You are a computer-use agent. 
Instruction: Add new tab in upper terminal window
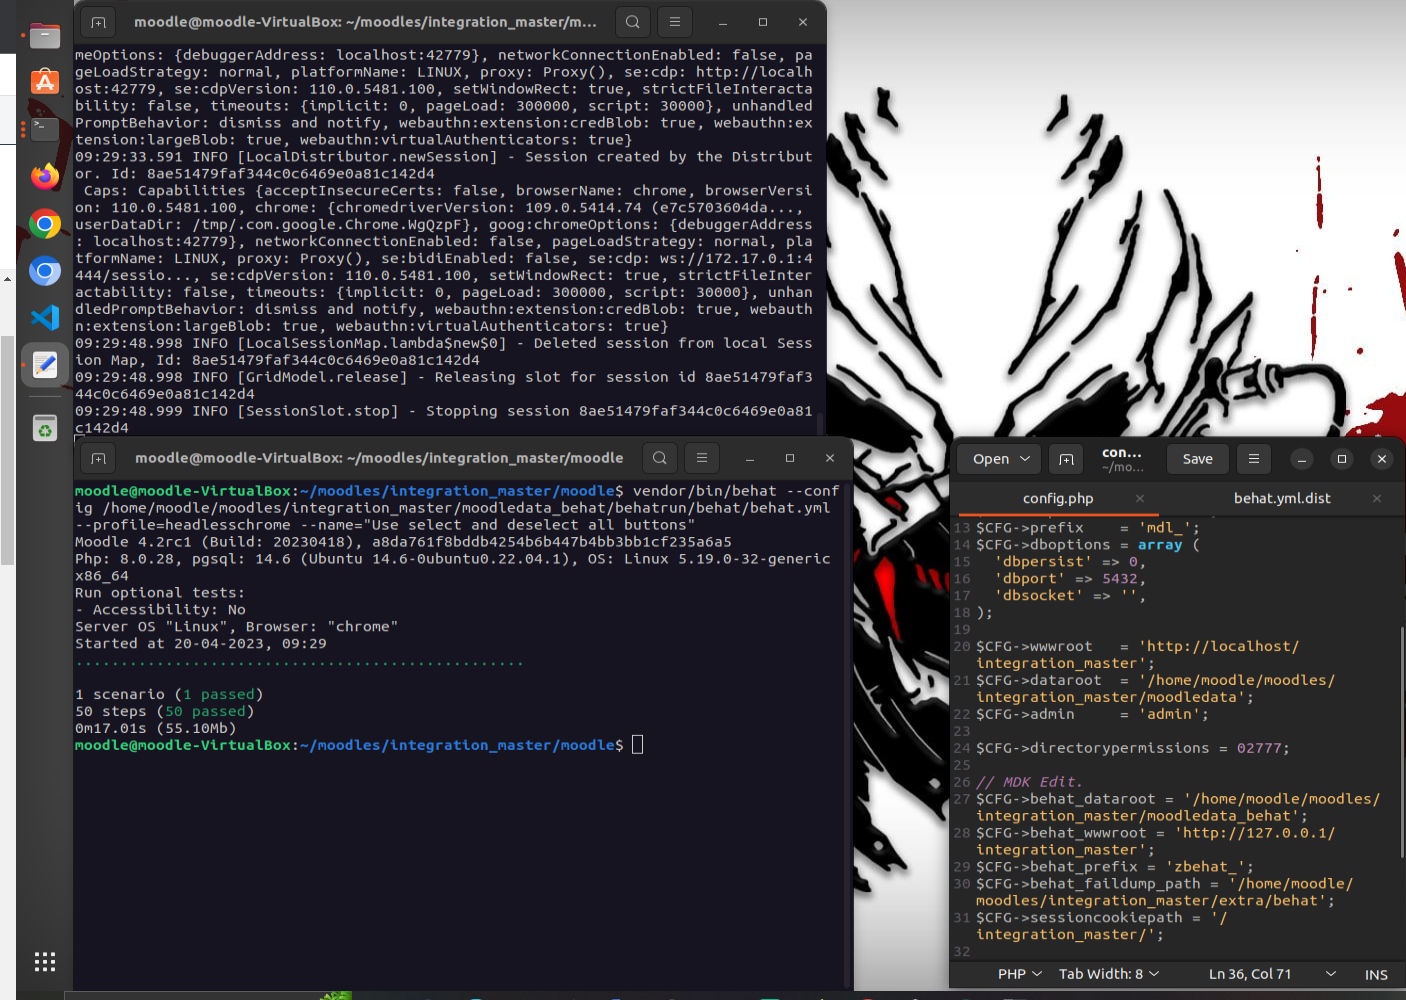coord(98,21)
